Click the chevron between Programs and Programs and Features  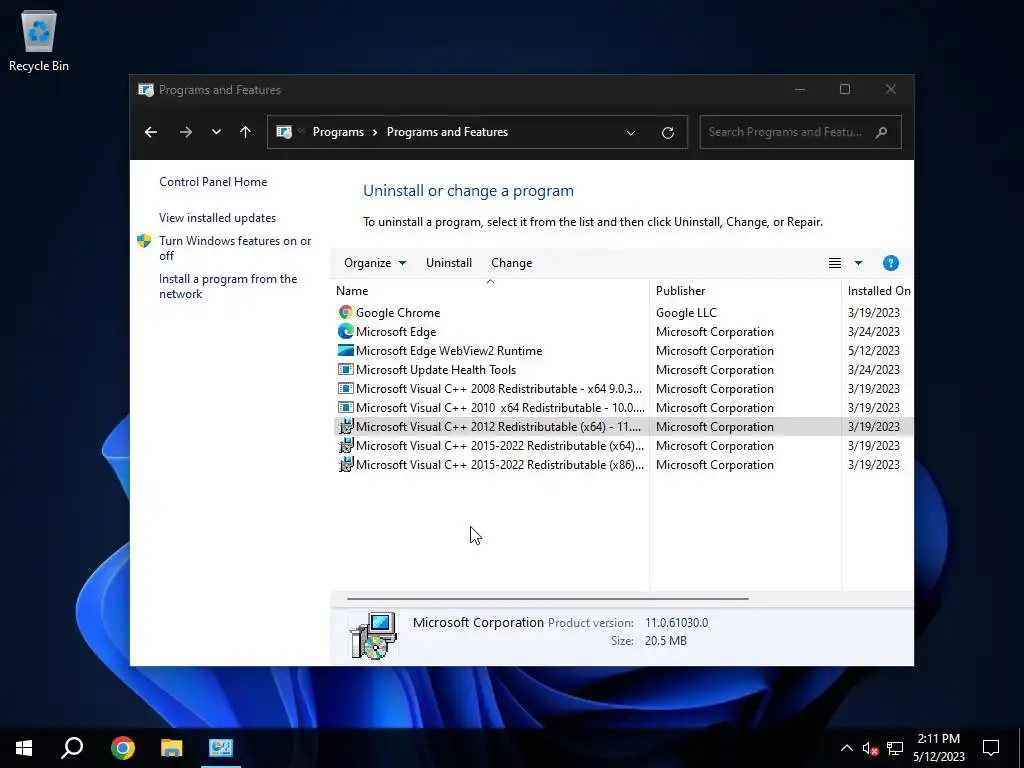[375, 132]
